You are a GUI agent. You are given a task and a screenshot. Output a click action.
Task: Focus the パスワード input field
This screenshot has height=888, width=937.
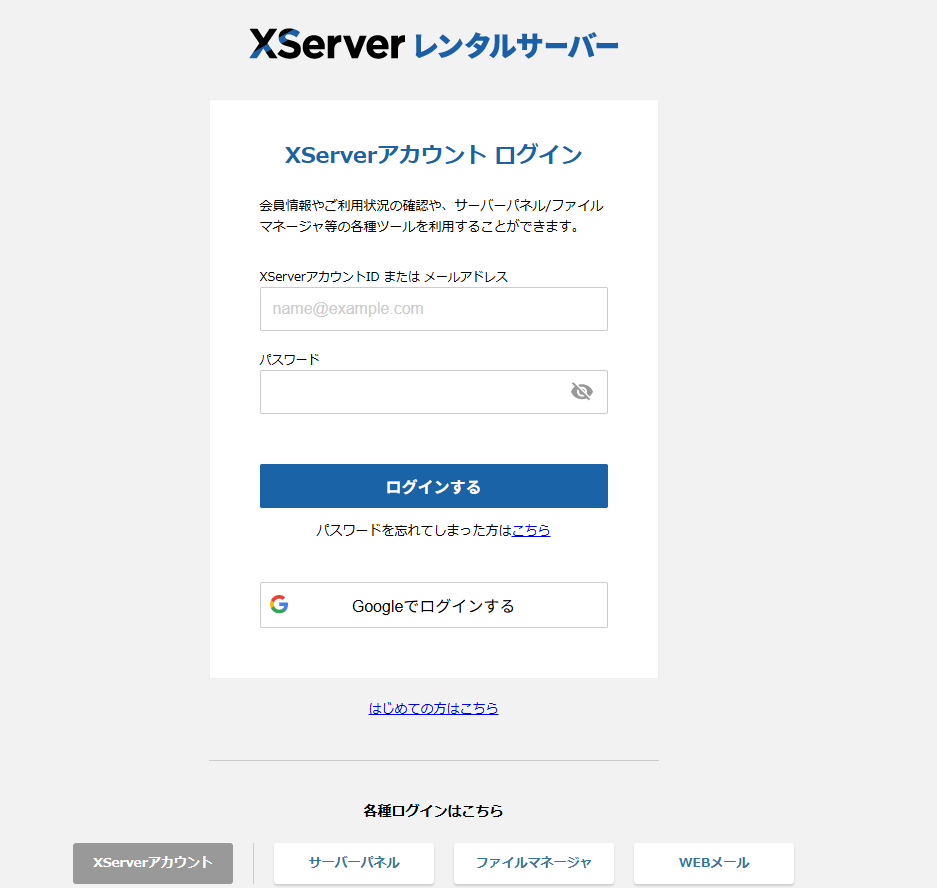coord(434,392)
